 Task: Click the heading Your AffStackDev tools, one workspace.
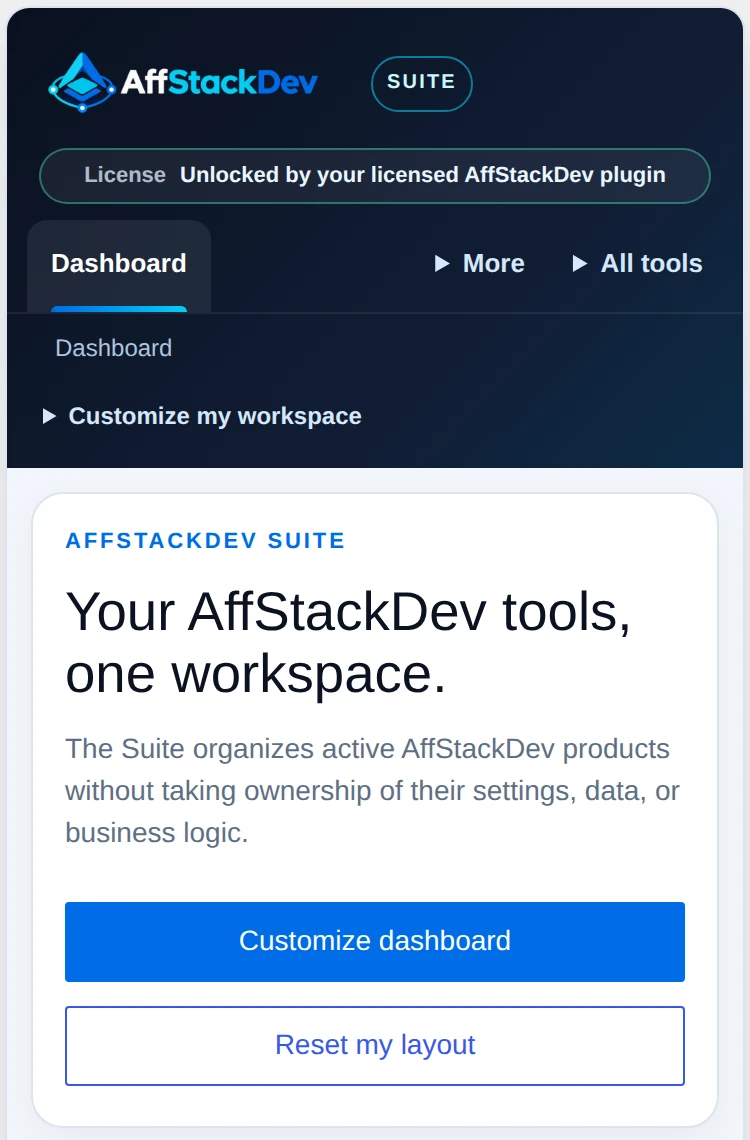point(349,643)
